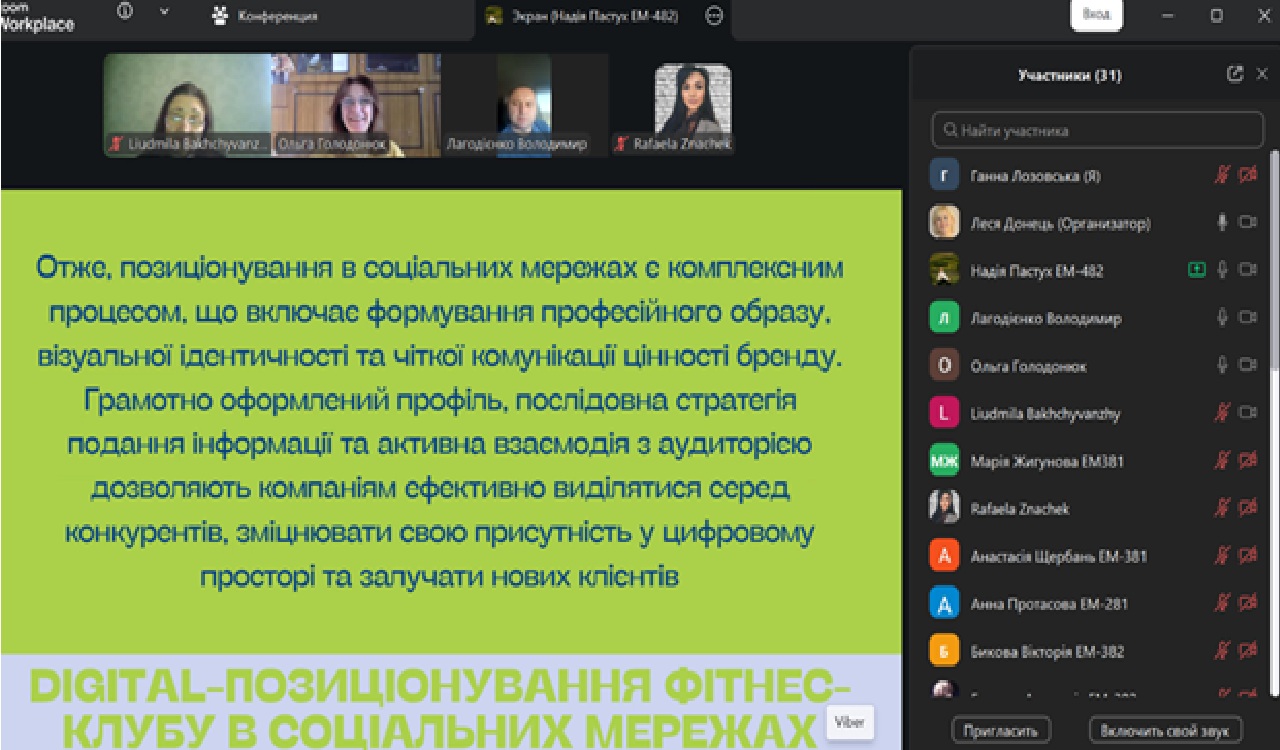Image resolution: width=1280 pixels, height=750 pixels.
Task: Click the Вход button in the title bar
Action: point(1096,16)
